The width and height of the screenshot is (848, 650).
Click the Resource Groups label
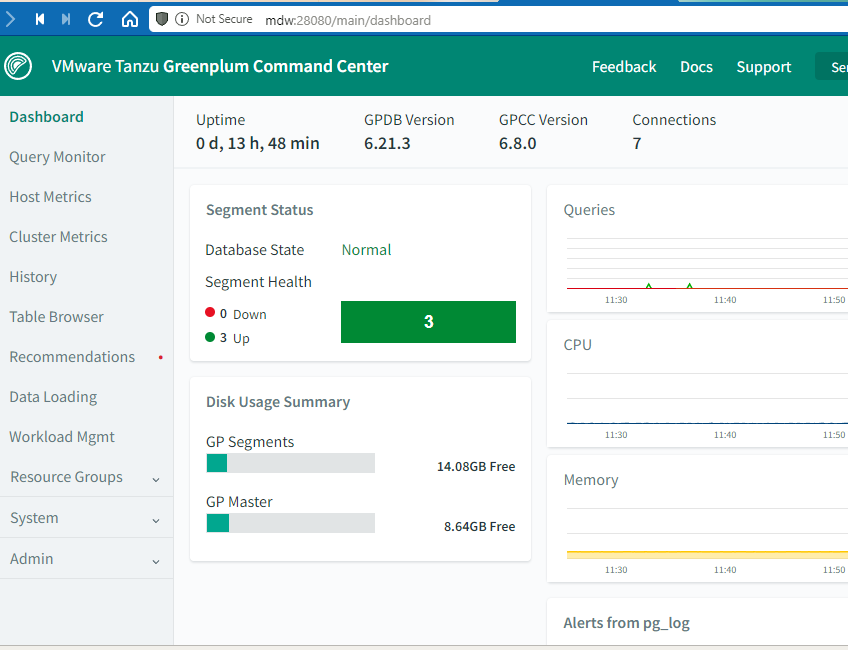[67, 477]
